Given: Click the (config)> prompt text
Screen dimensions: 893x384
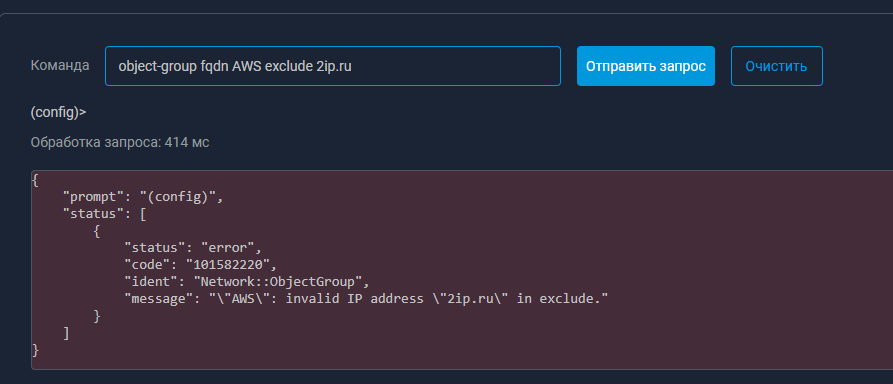Looking at the screenshot, I should pos(58,112).
